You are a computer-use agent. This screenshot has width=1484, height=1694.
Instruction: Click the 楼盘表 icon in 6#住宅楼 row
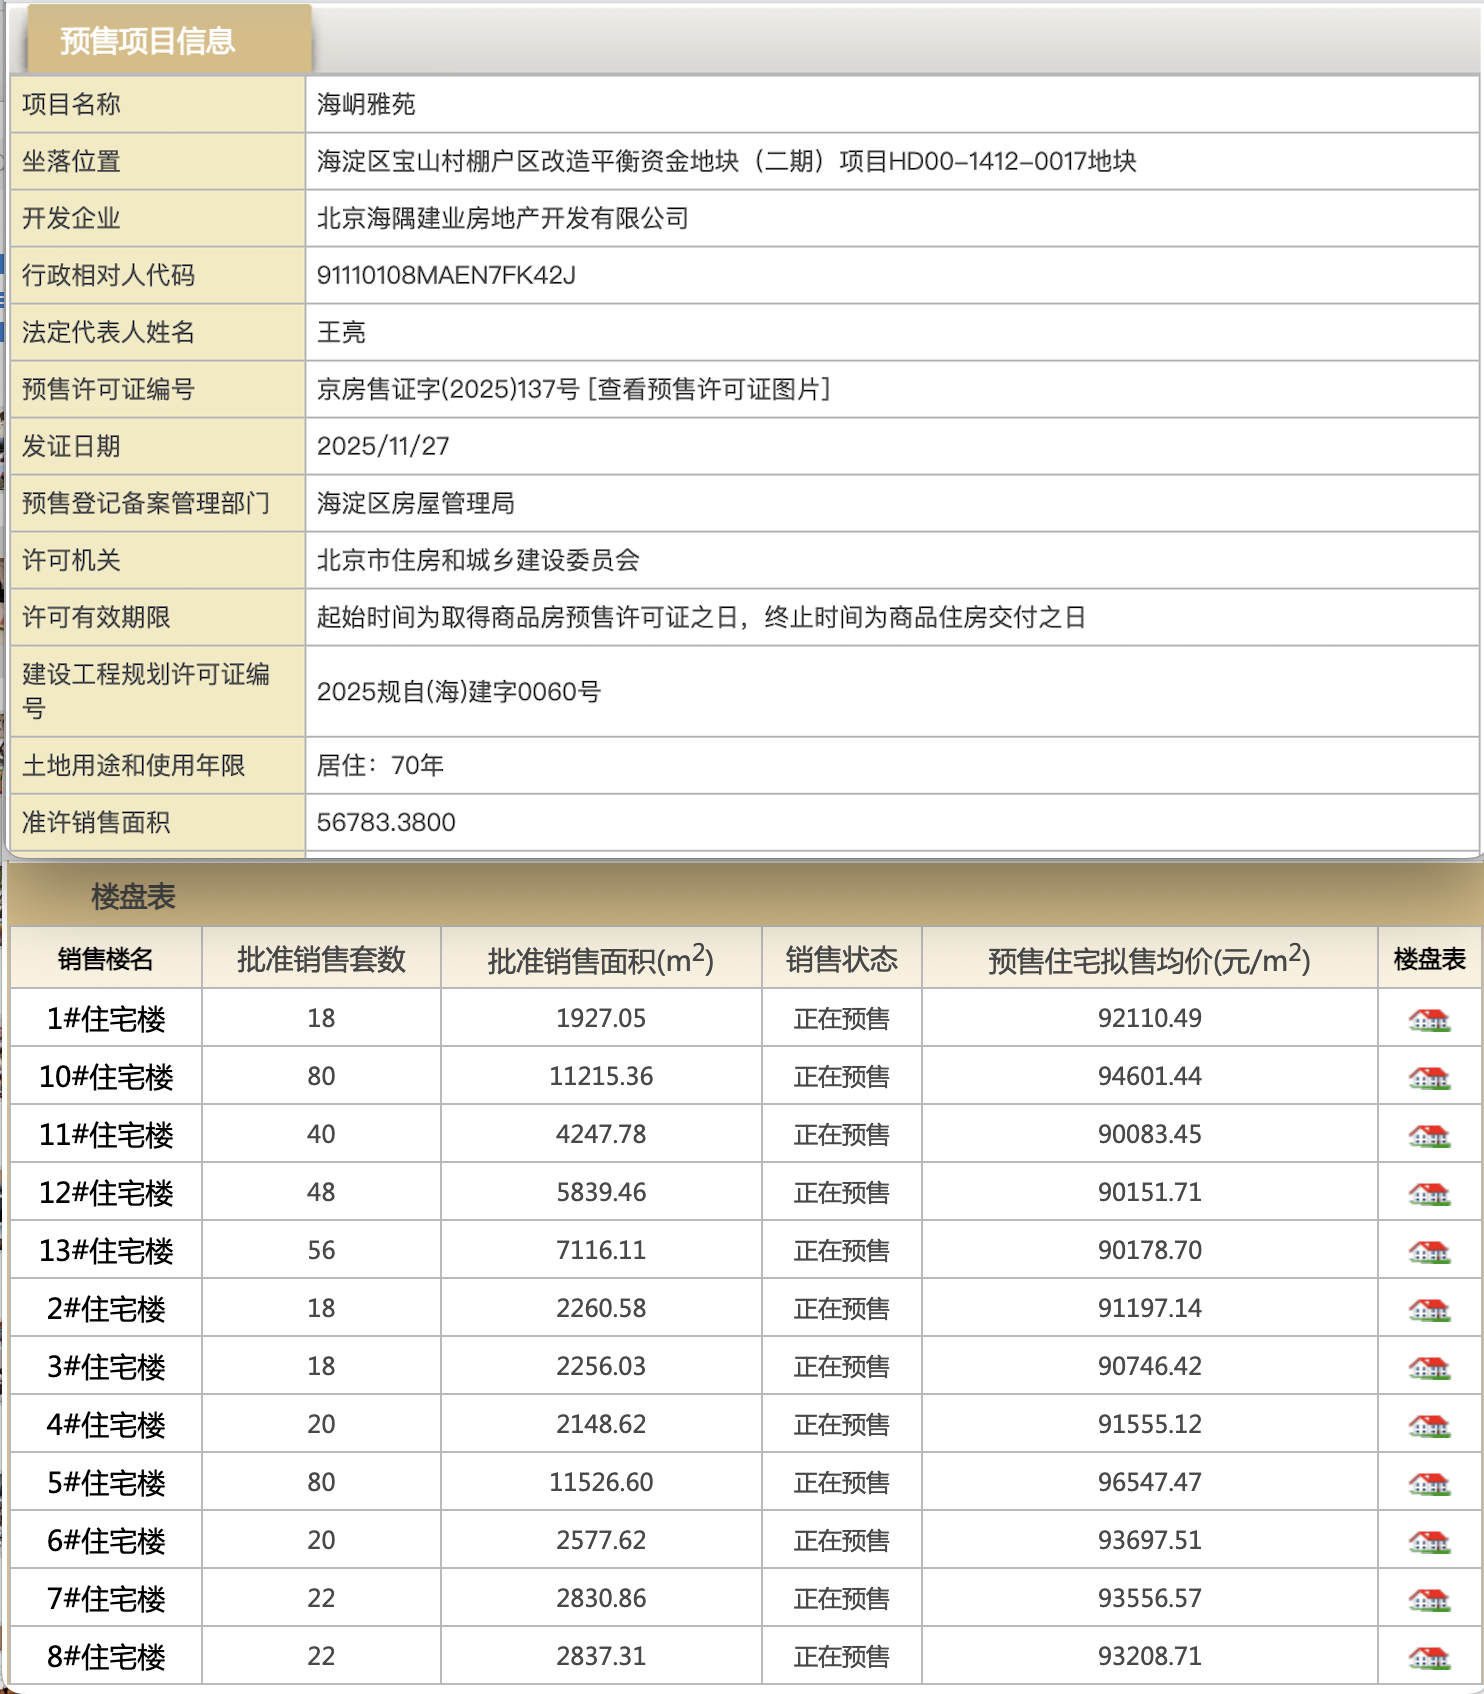pos(1429,1542)
